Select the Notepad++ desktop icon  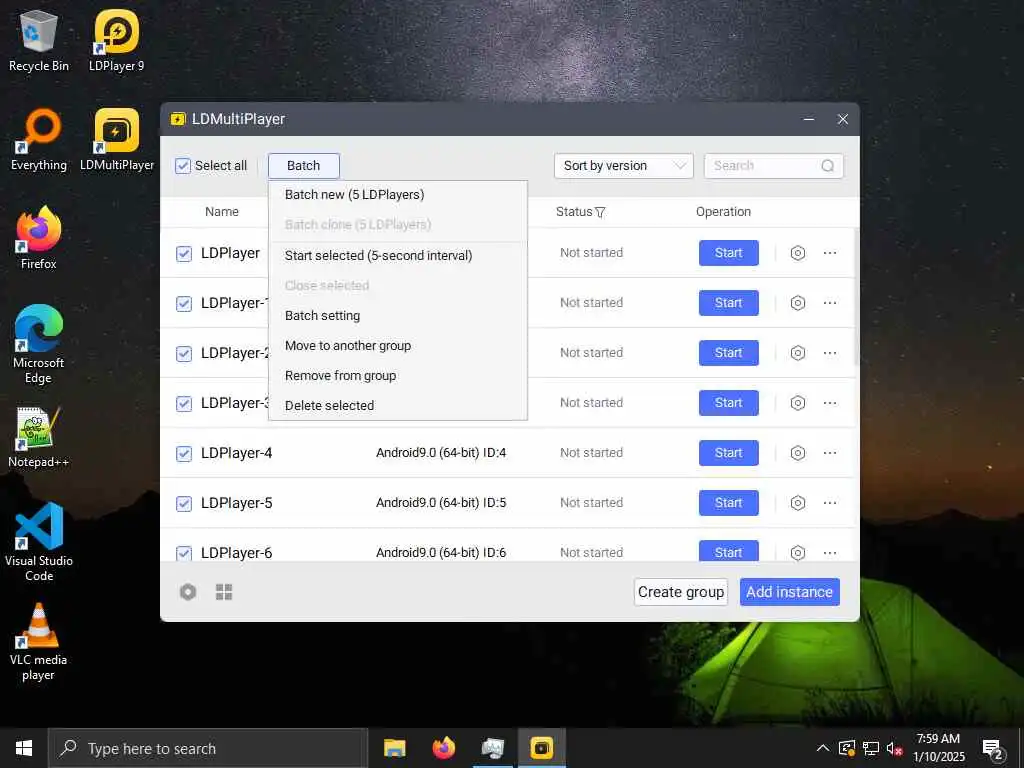point(39,437)
